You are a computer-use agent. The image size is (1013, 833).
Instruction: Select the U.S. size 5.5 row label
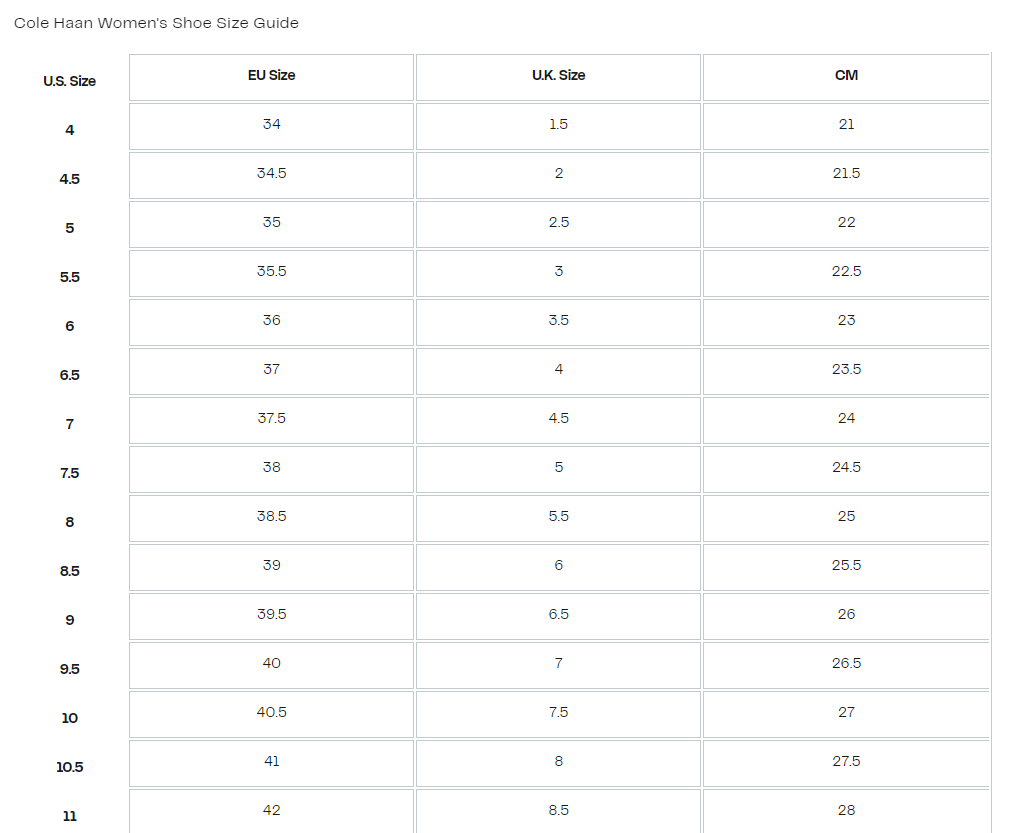(x=69, y=277)
